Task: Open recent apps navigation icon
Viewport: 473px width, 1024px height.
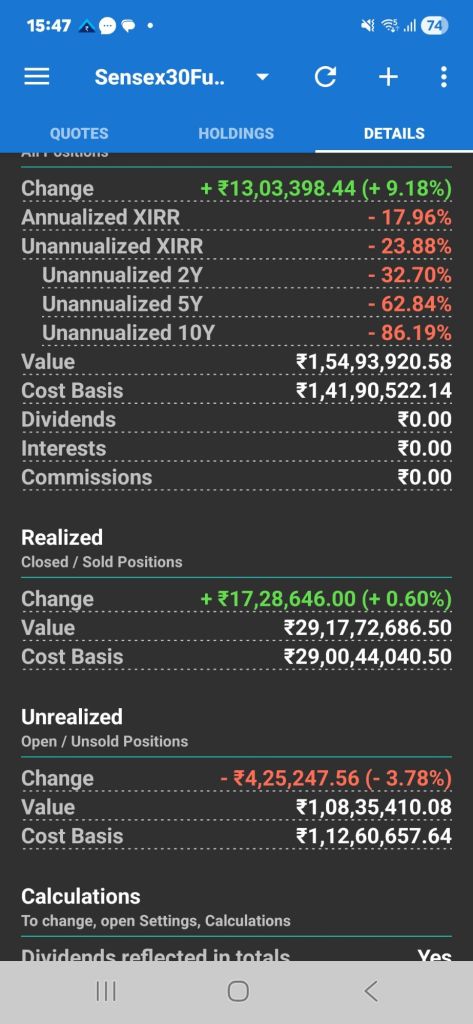Action: coord(106,991)
